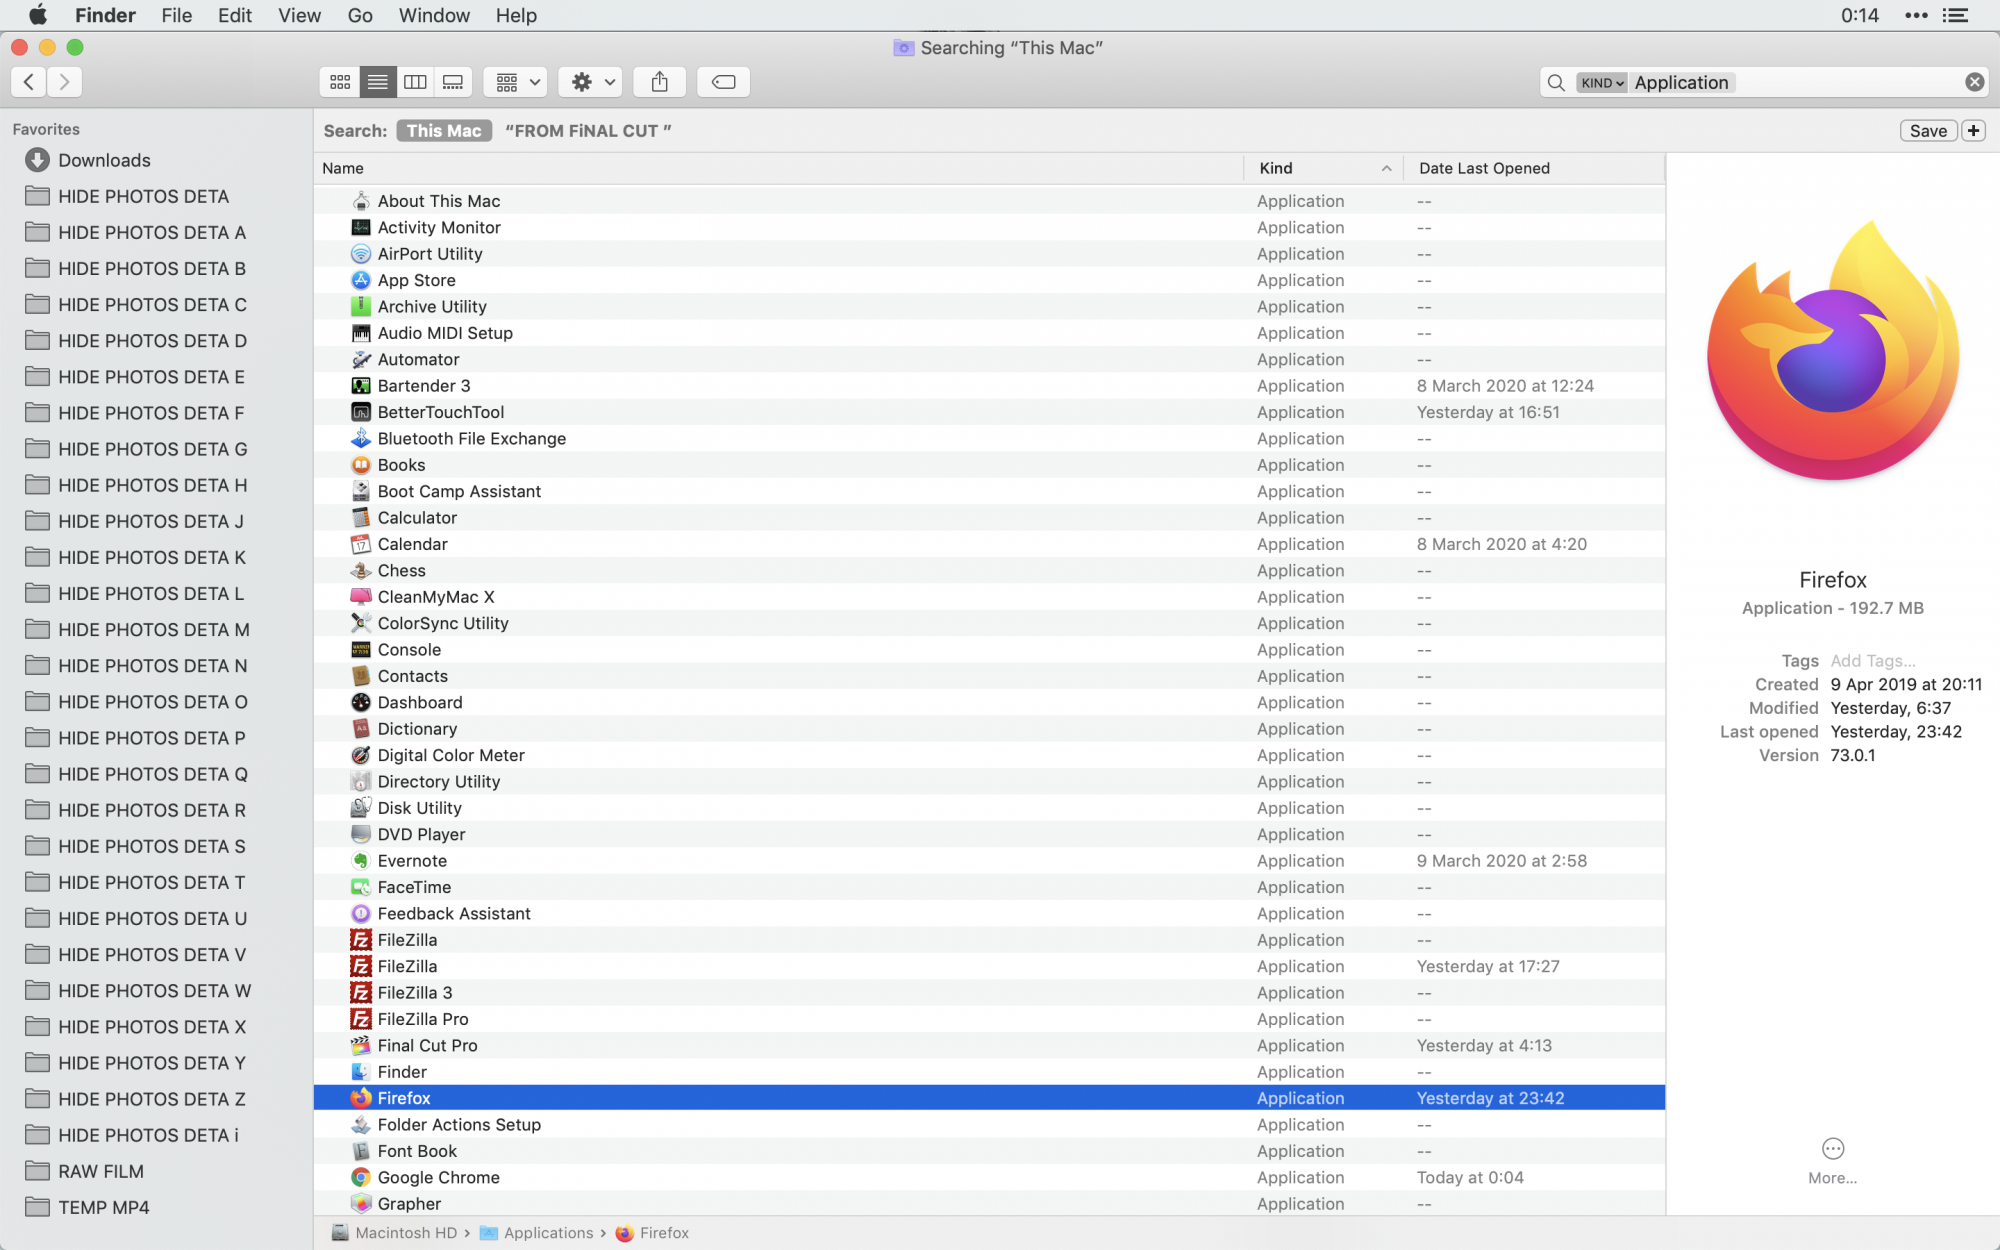Viewport: 2000px width, 1250px height.
Task: Switch to column view
Action: coord(415,82)
